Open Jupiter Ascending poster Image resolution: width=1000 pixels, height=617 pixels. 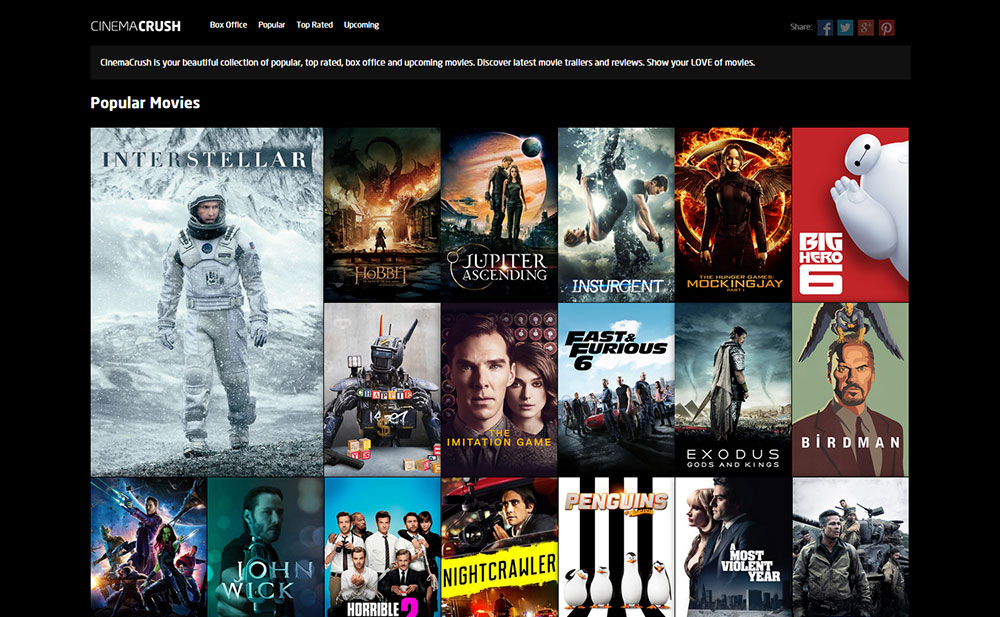(x=499, y=214)
